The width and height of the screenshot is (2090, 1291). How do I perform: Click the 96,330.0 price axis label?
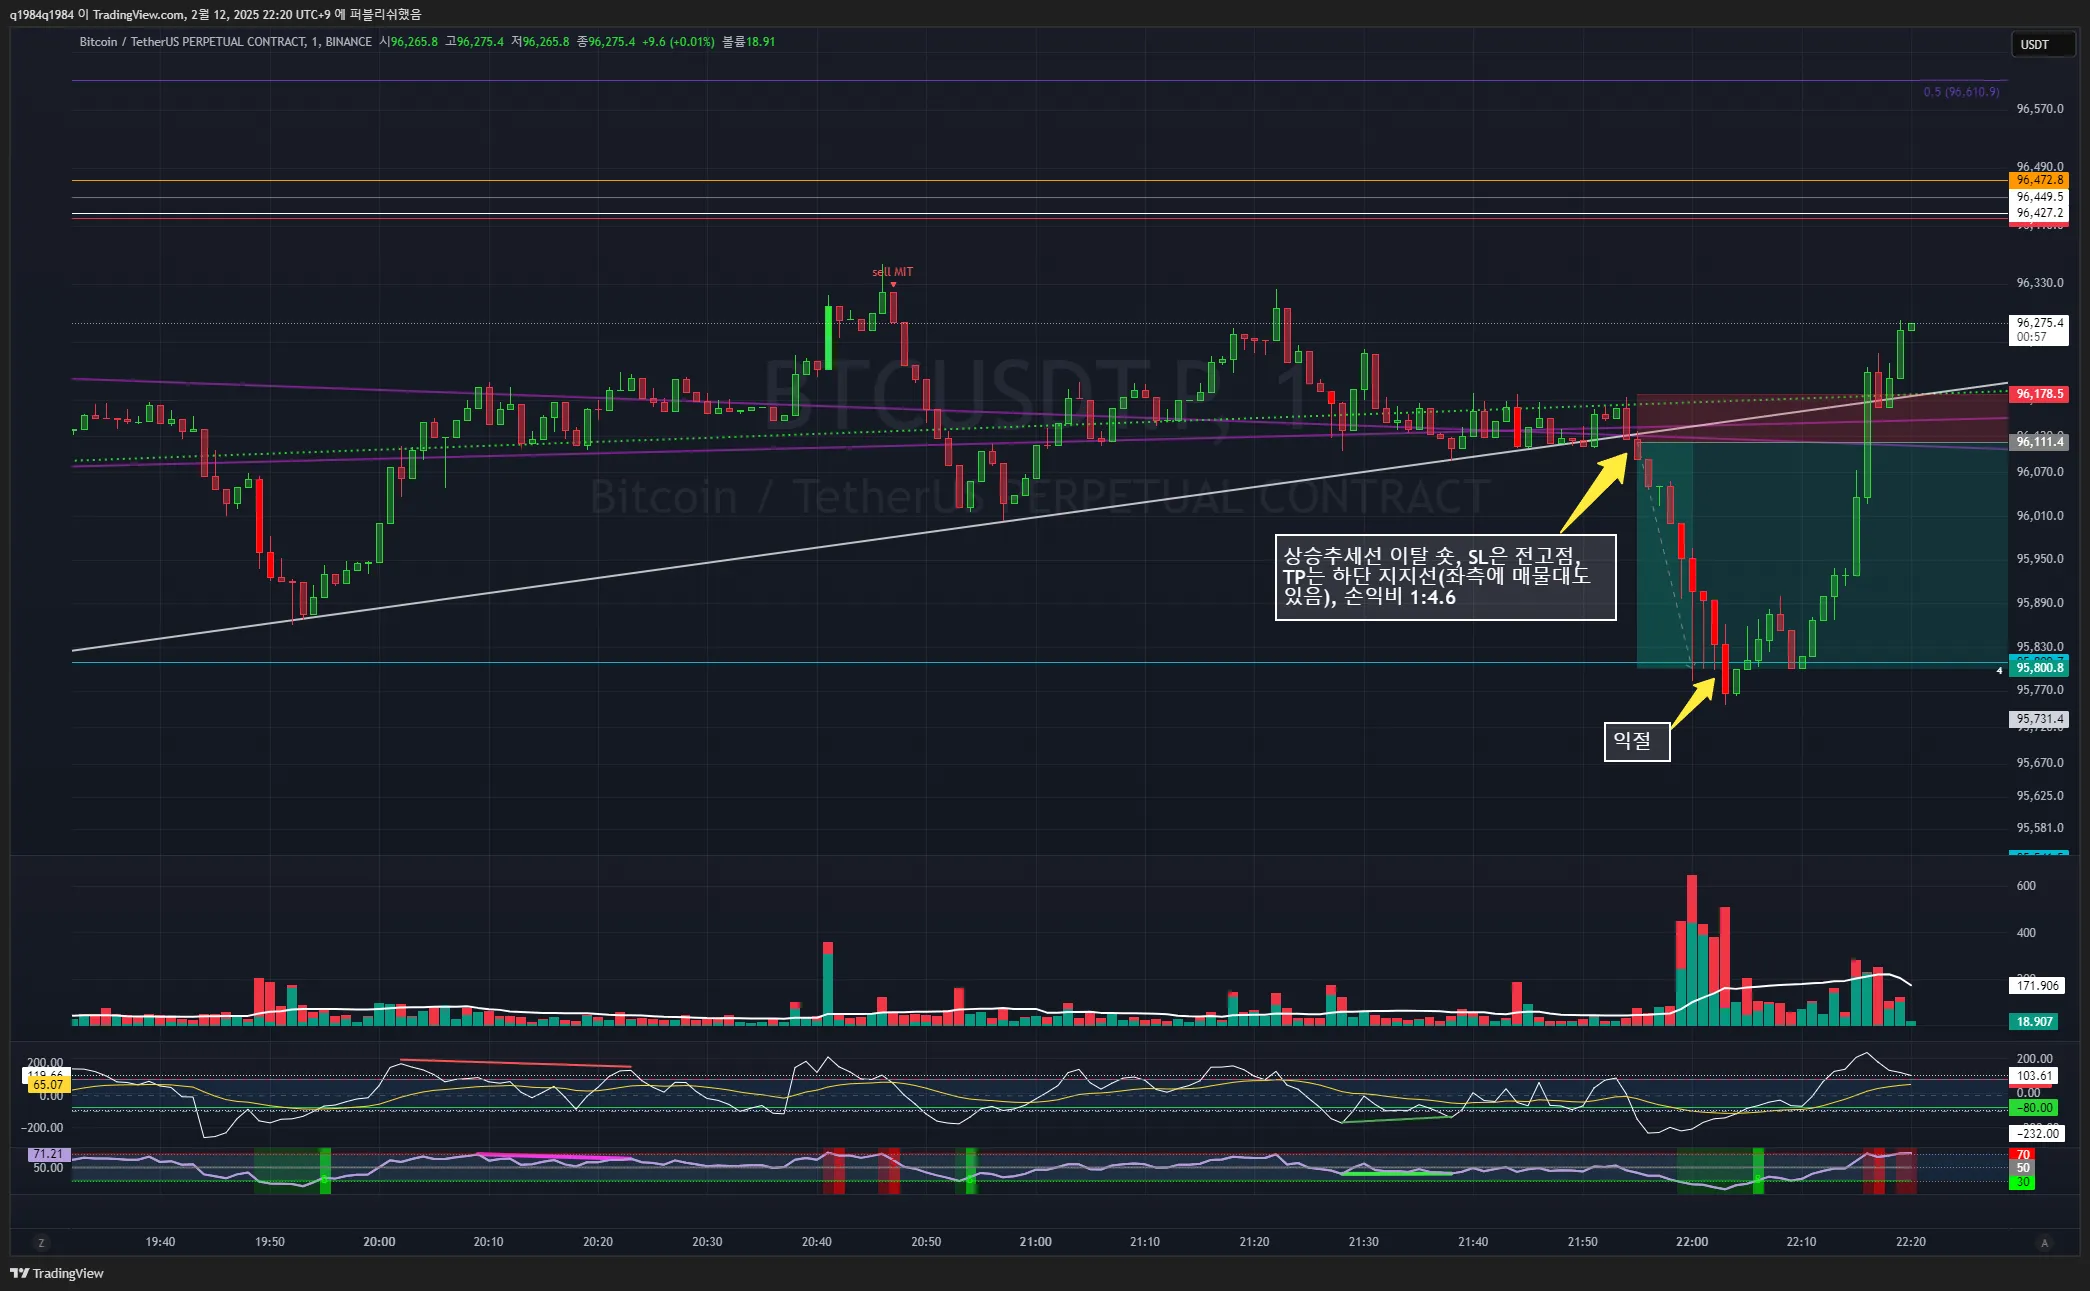[x=2040, y=283]
